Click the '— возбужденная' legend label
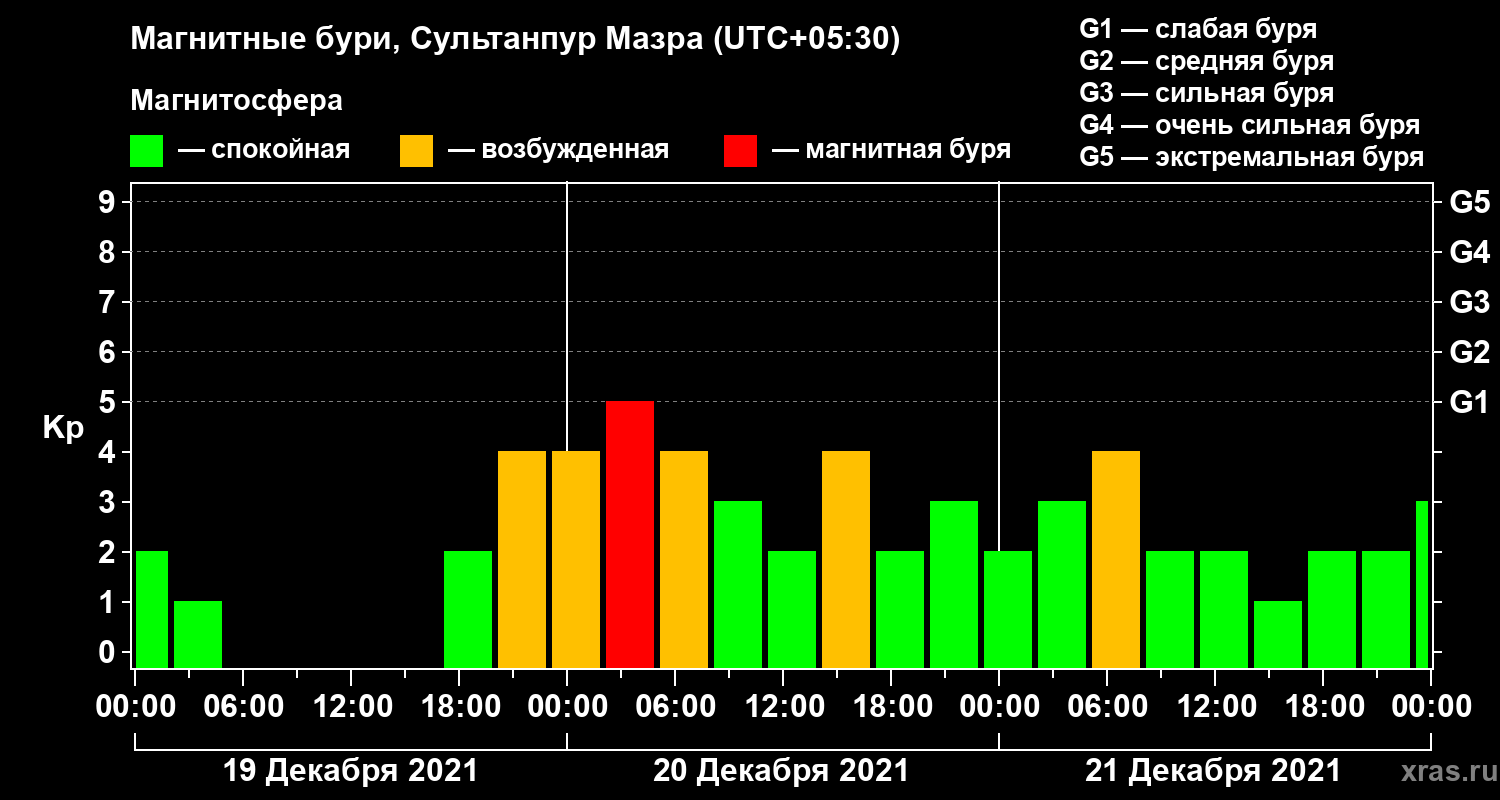Viewport: 1500px width, 800px height. coord(558,150)
